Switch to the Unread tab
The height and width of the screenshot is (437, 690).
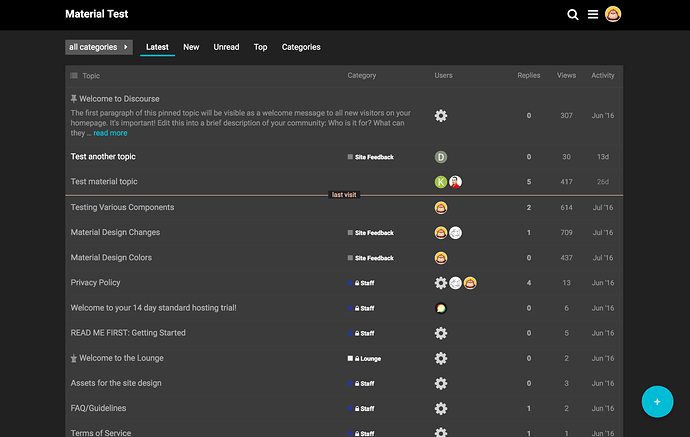pyautogui.click(x=226, y=47)
